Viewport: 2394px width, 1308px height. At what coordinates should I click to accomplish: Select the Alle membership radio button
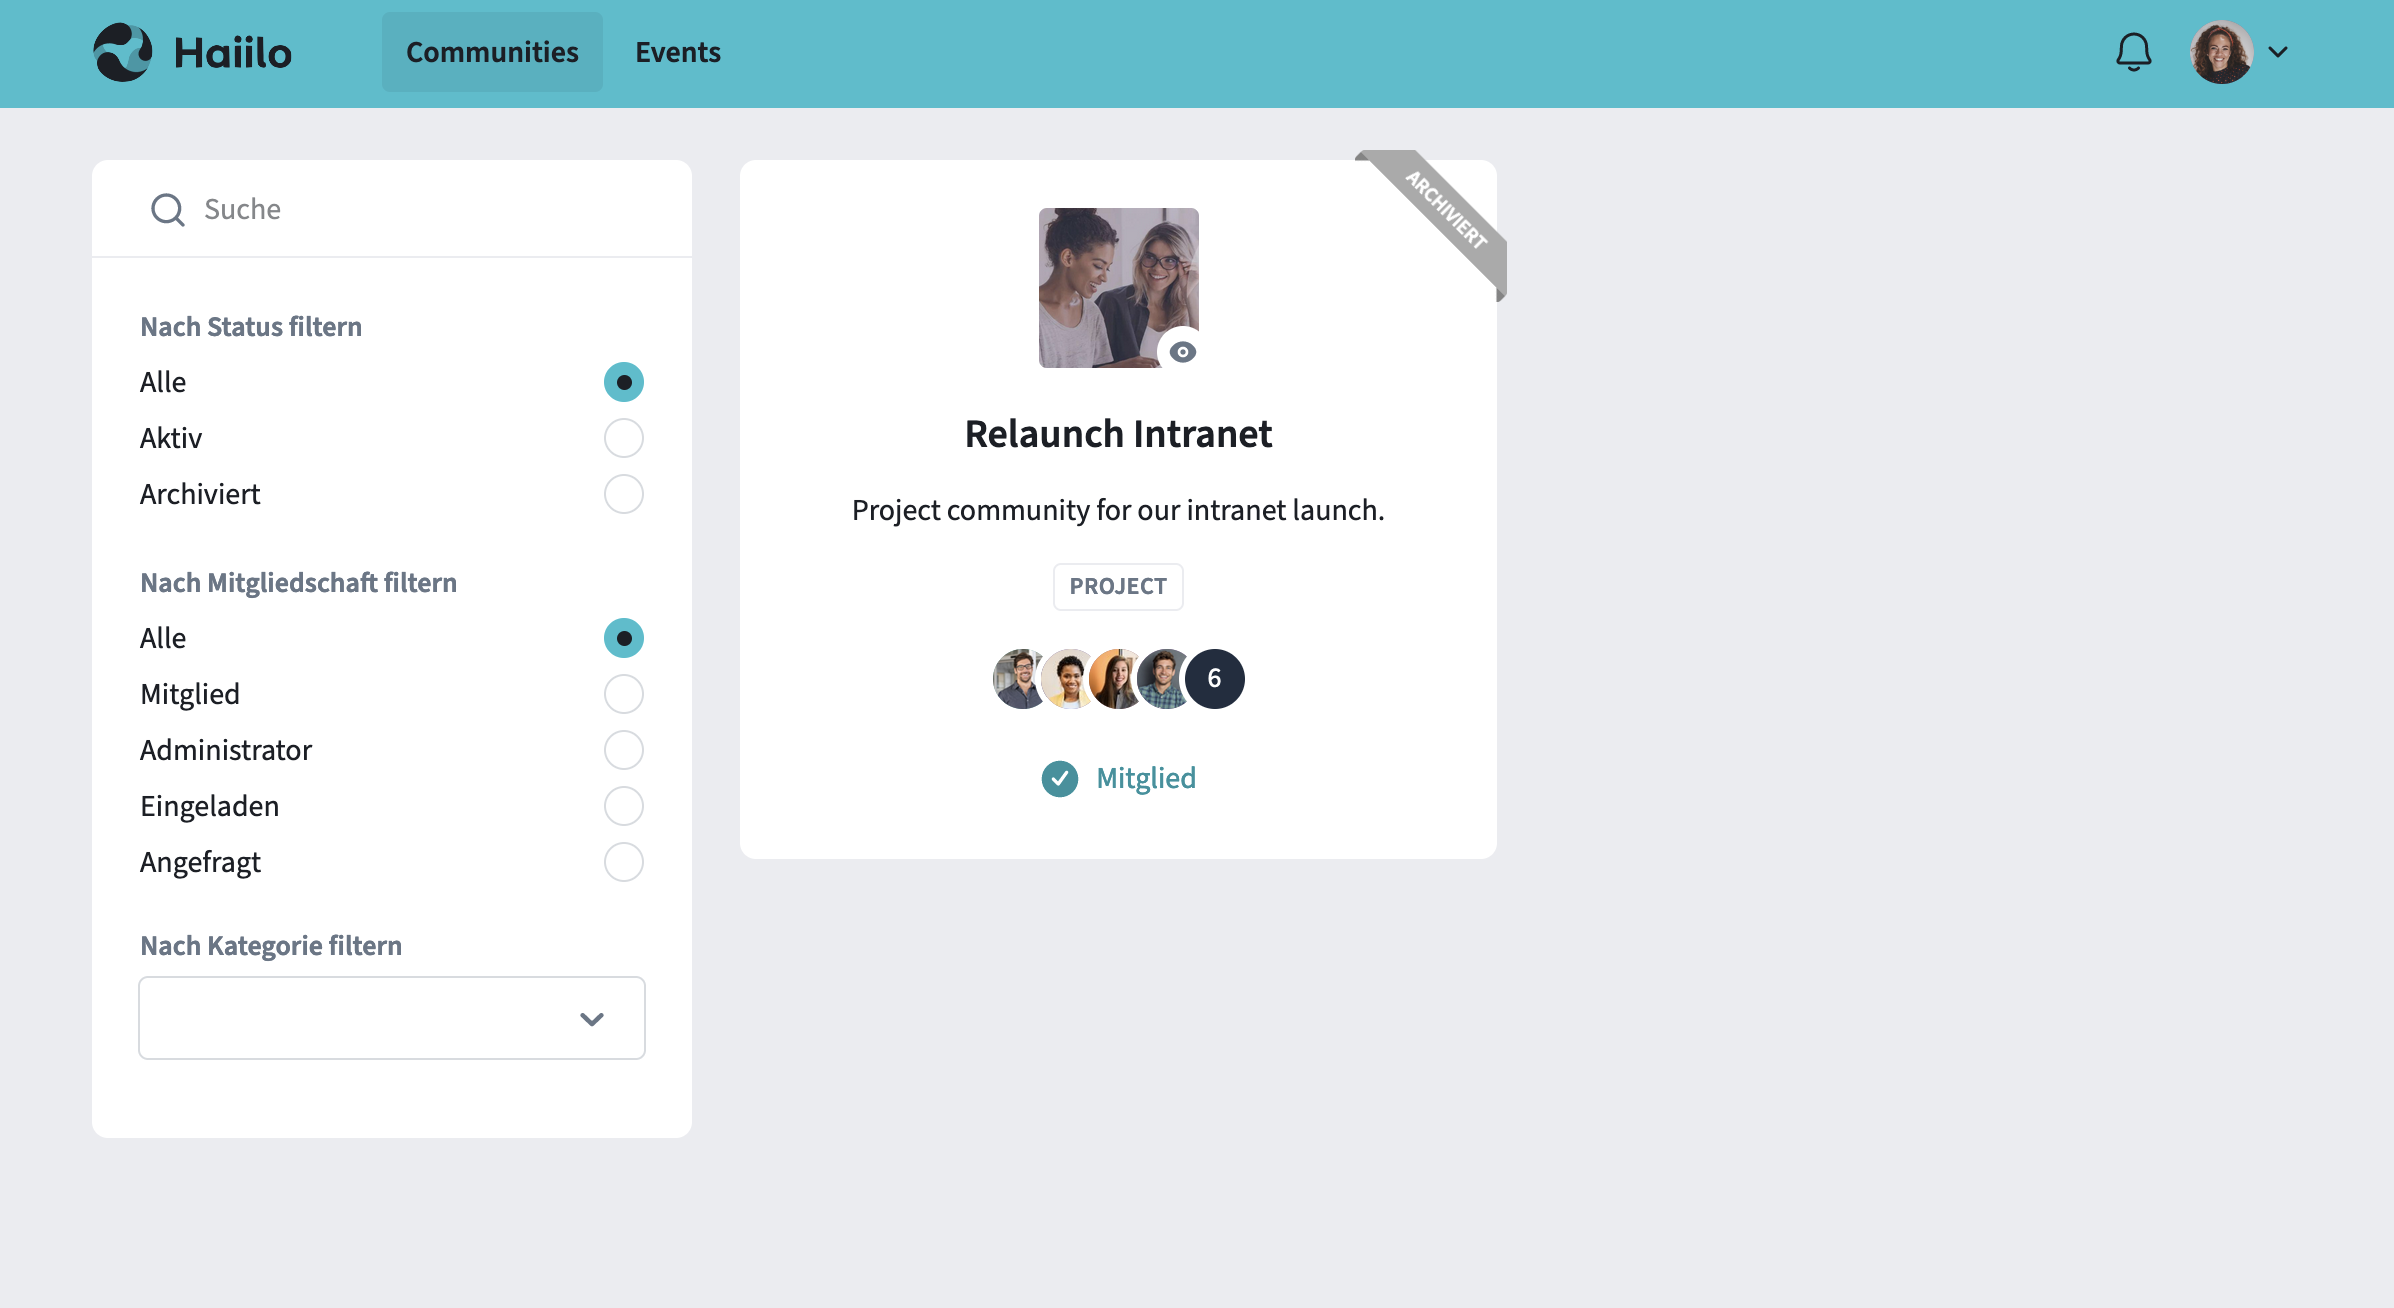[624, 638]
